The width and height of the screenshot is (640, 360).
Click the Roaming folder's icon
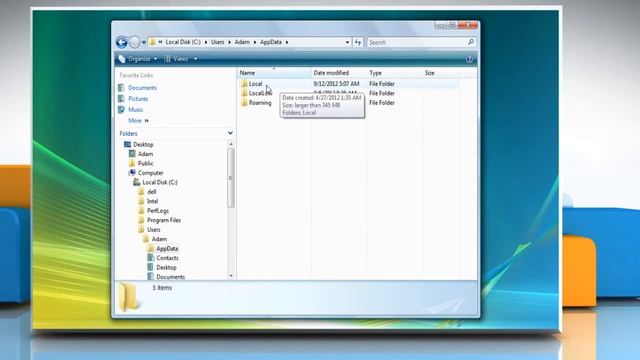click(x=244, y=103)
